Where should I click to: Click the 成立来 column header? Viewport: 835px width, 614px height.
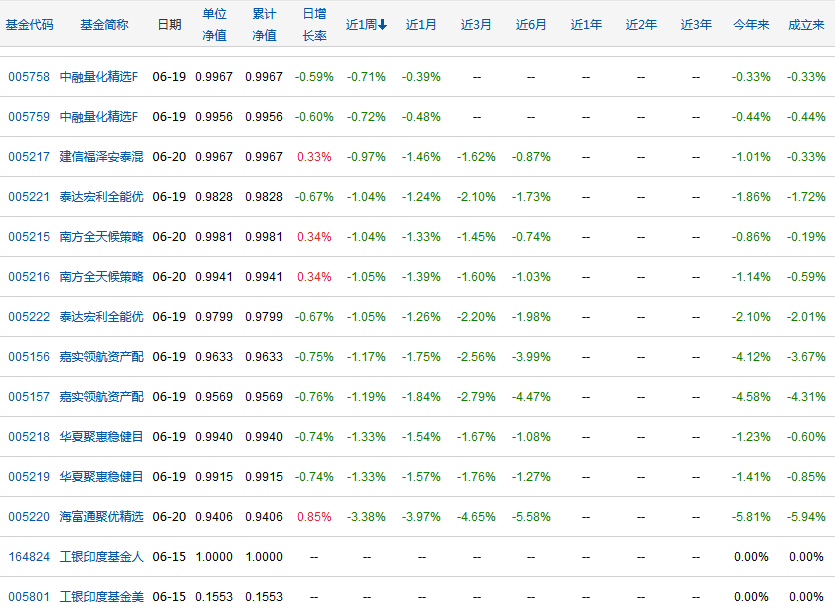point(806,25)
